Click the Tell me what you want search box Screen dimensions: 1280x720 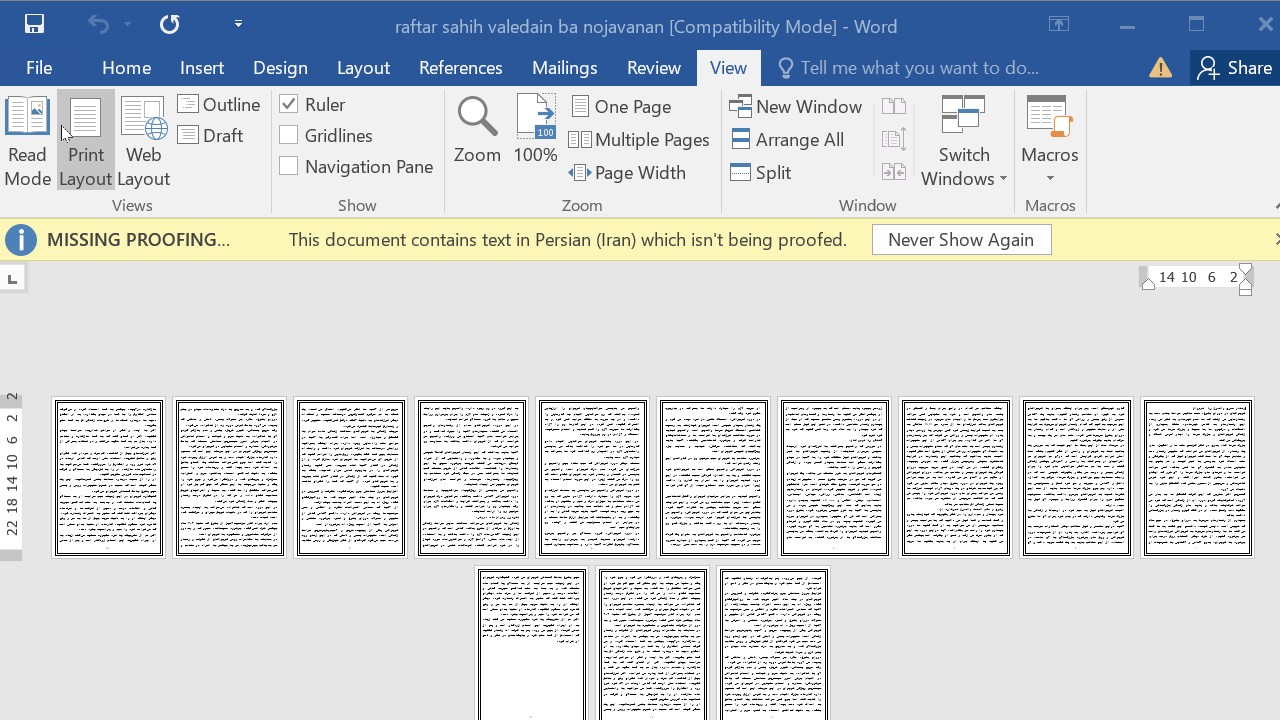click(x=908, y=68)
